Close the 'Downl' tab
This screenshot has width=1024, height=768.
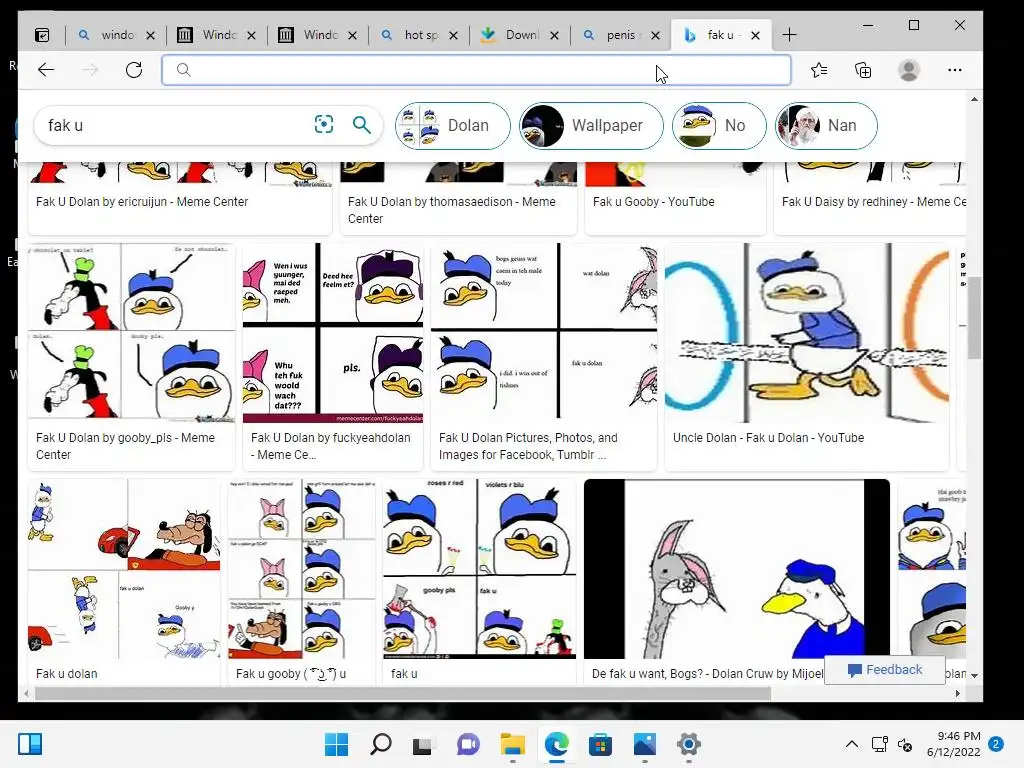(554, 35)
